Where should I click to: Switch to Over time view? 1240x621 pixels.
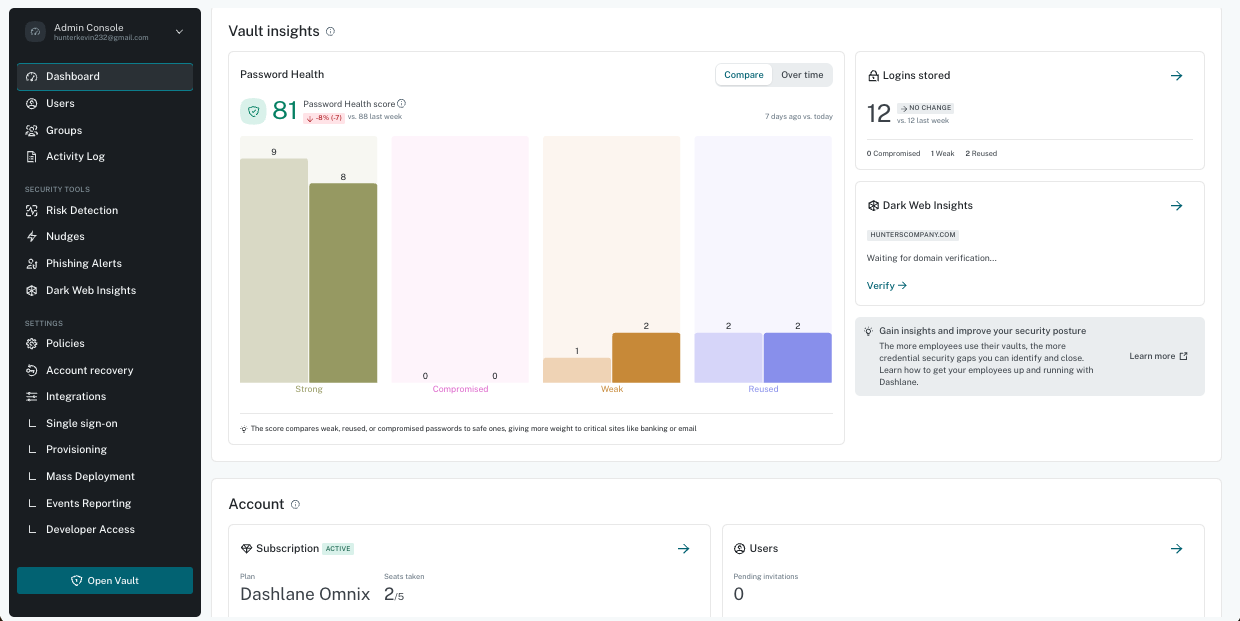(802, 75)
